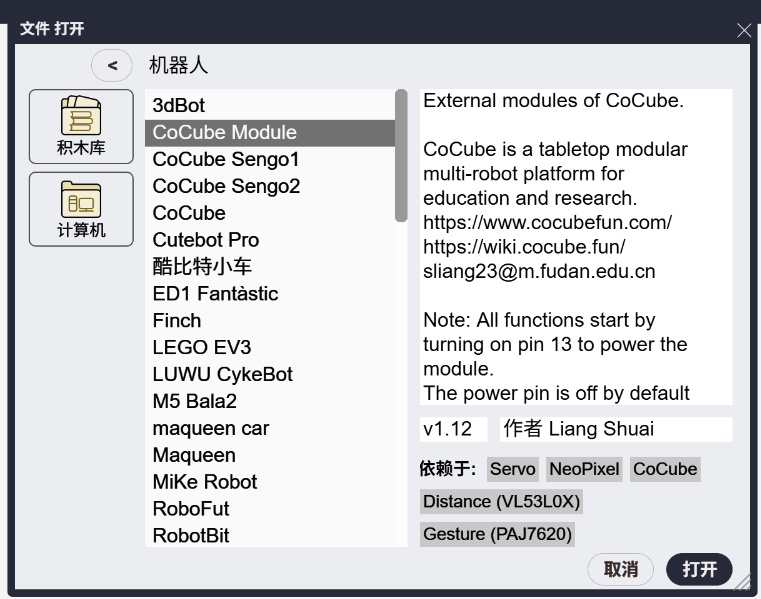Image resolution: width=761 pixels, height=599 pixels.
Task: Select the Finch robot library
Action: click(x=177, y=321)
